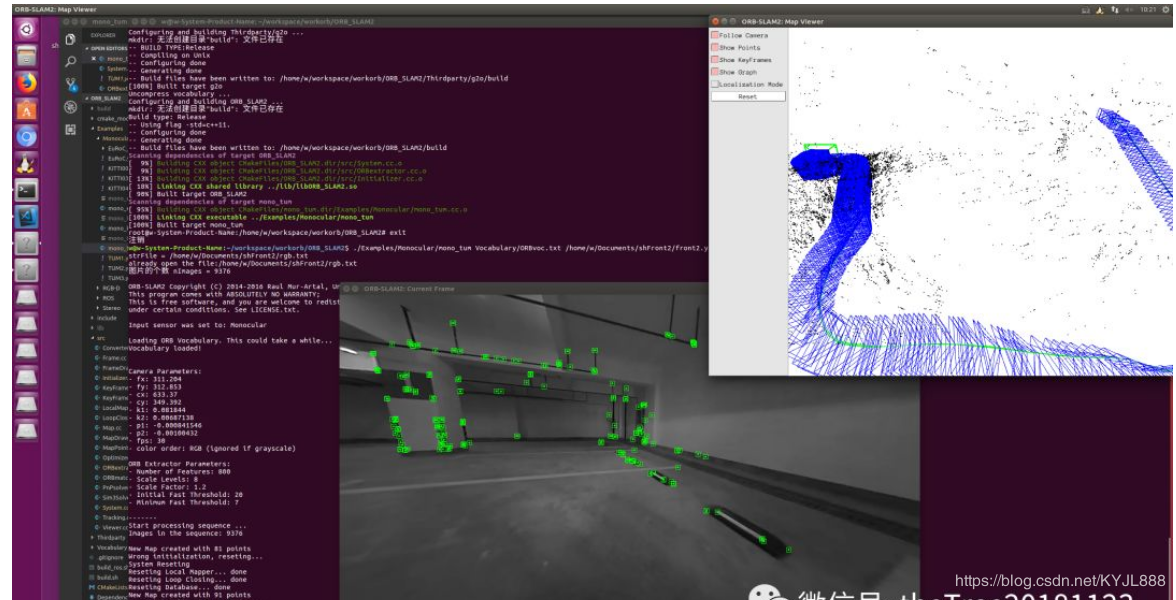Open the Files manager from the launcher

pos(26,57)
